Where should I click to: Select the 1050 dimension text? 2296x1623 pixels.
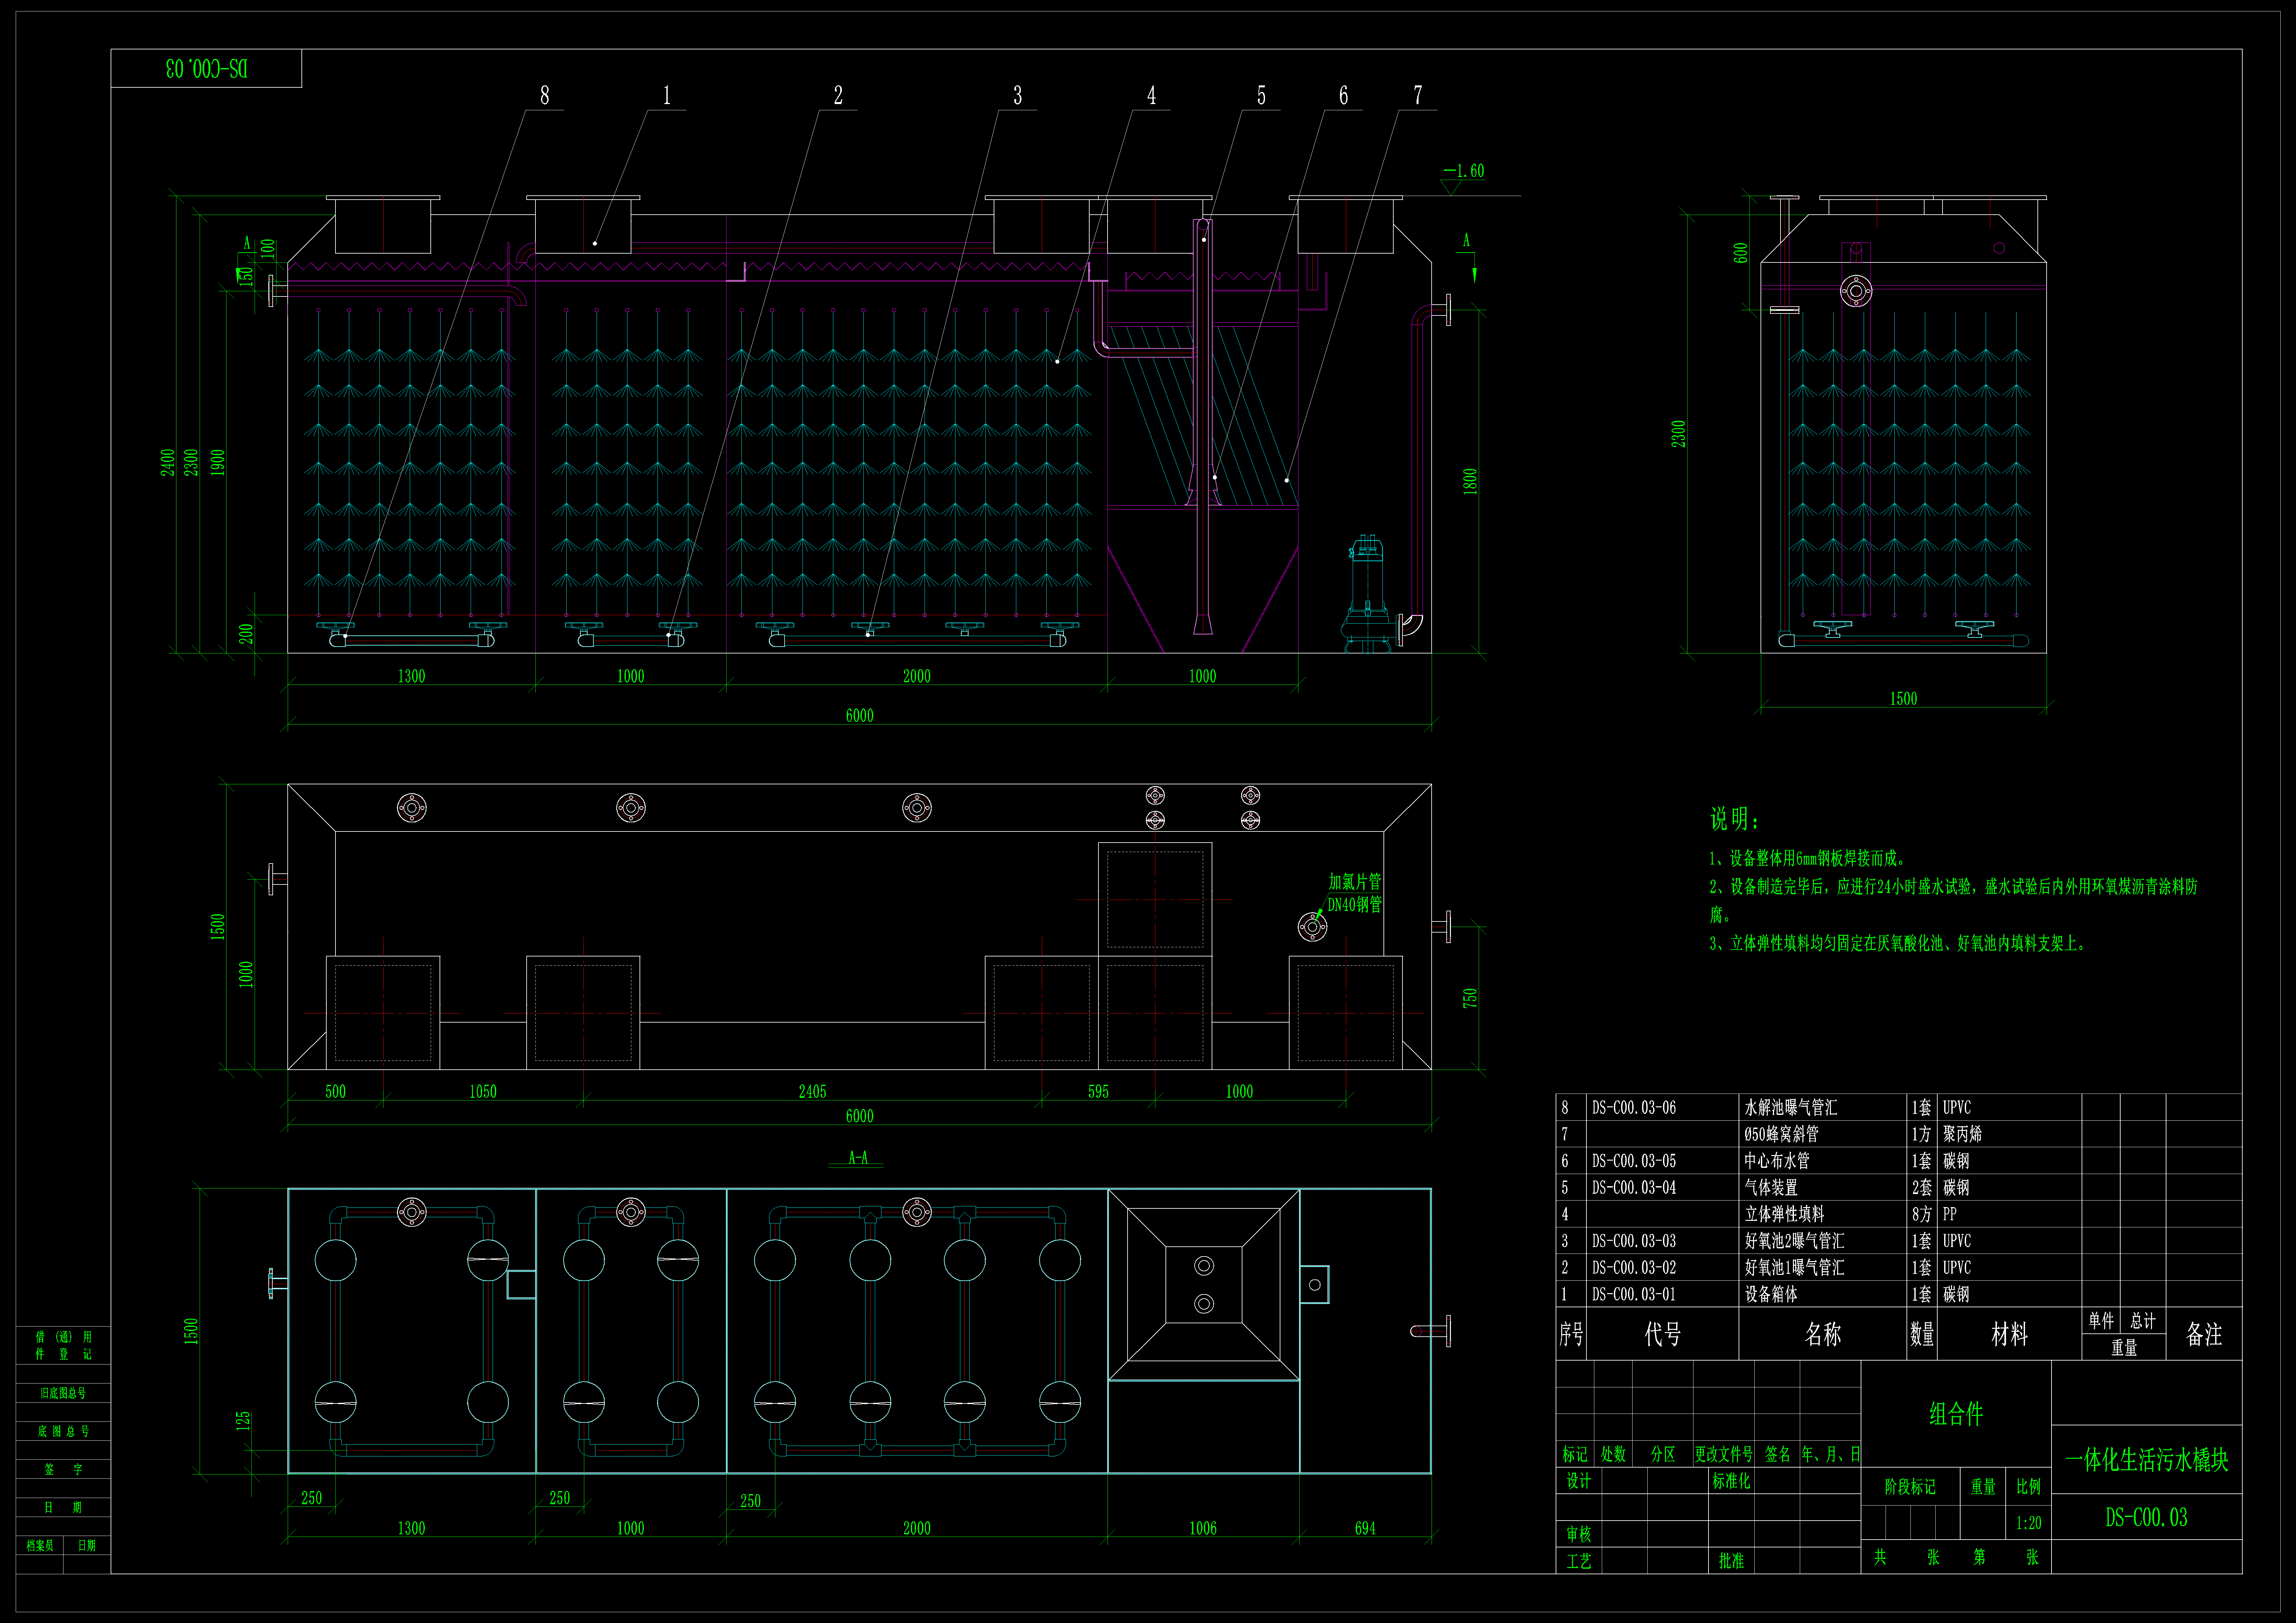click(483, 1091)
